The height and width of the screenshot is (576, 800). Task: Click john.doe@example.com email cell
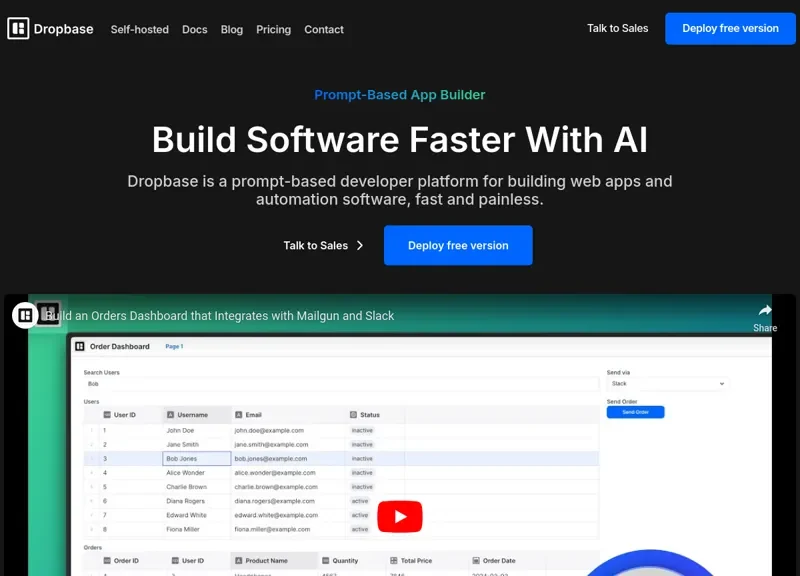click(288, 431)
